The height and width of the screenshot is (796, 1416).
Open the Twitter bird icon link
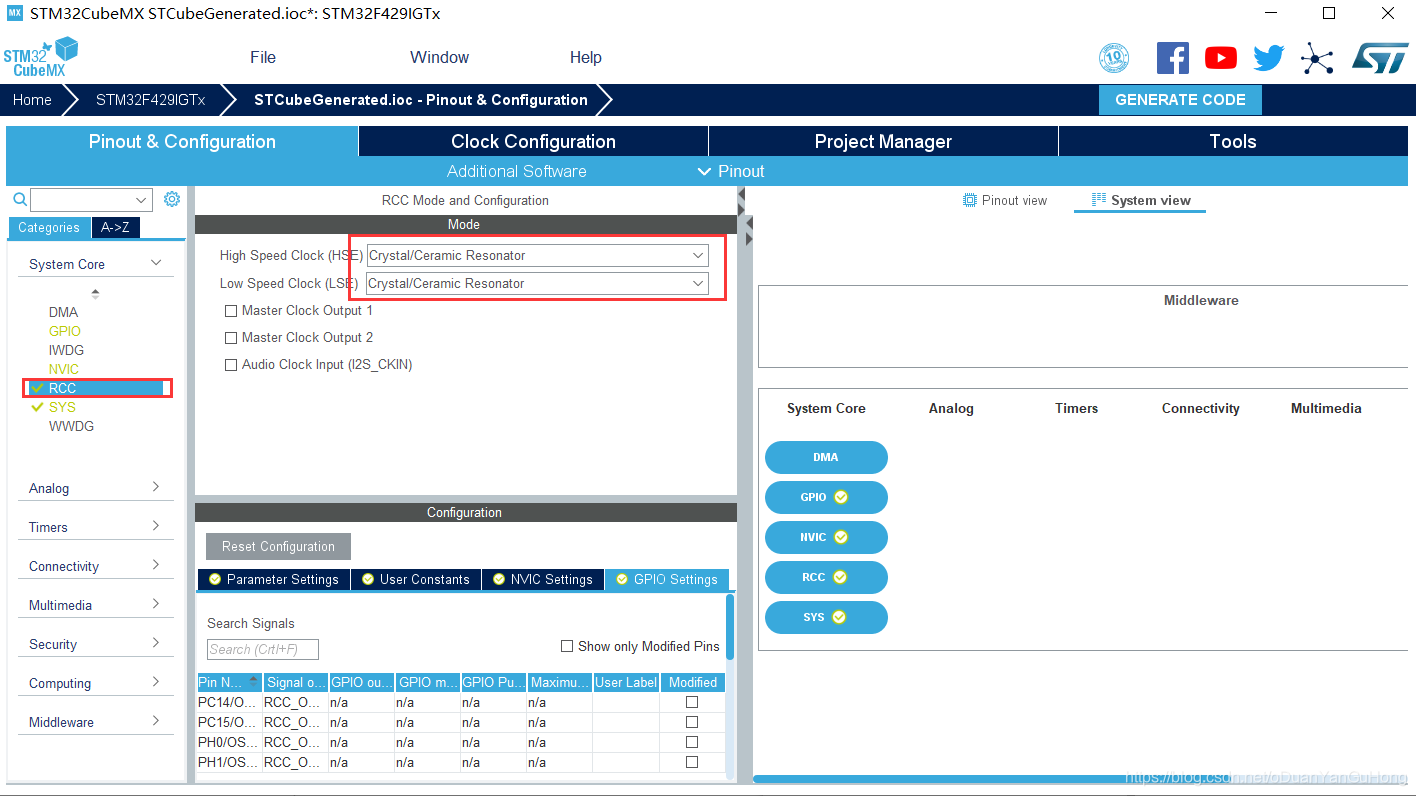pyautogui.click(x=1268, y=58)
